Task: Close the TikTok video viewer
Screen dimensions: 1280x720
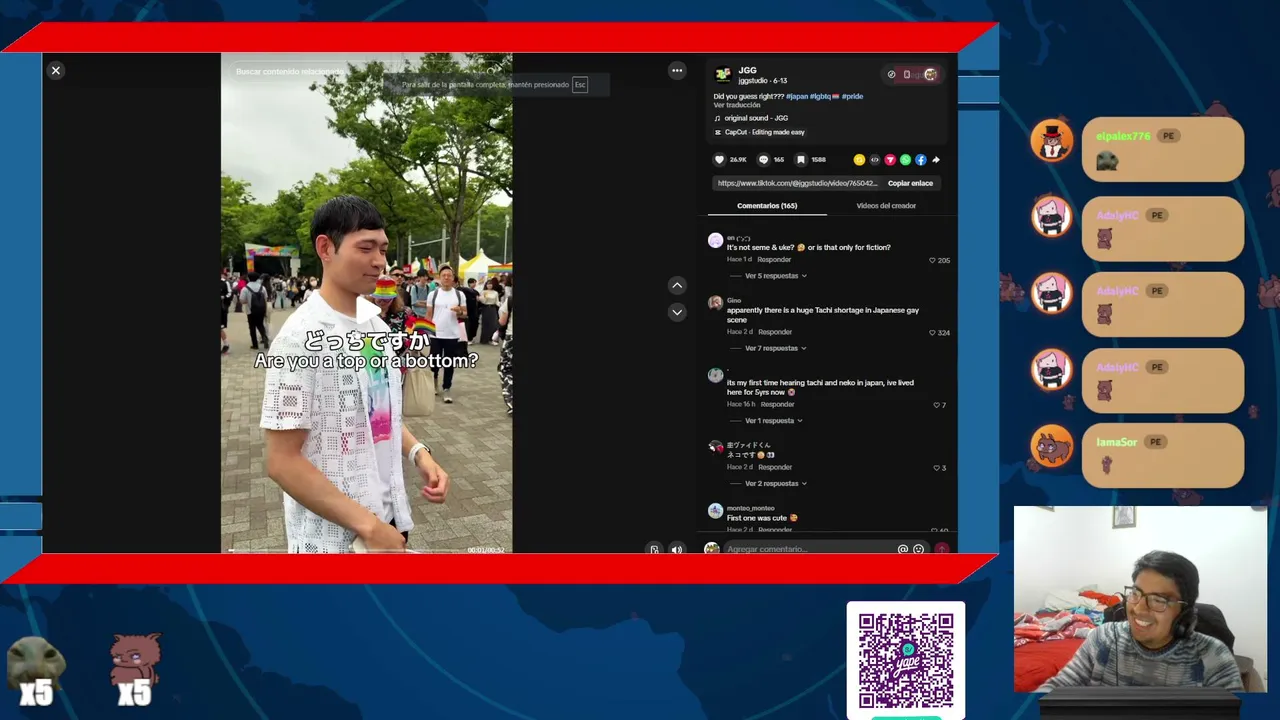Action: coord(56,70)
